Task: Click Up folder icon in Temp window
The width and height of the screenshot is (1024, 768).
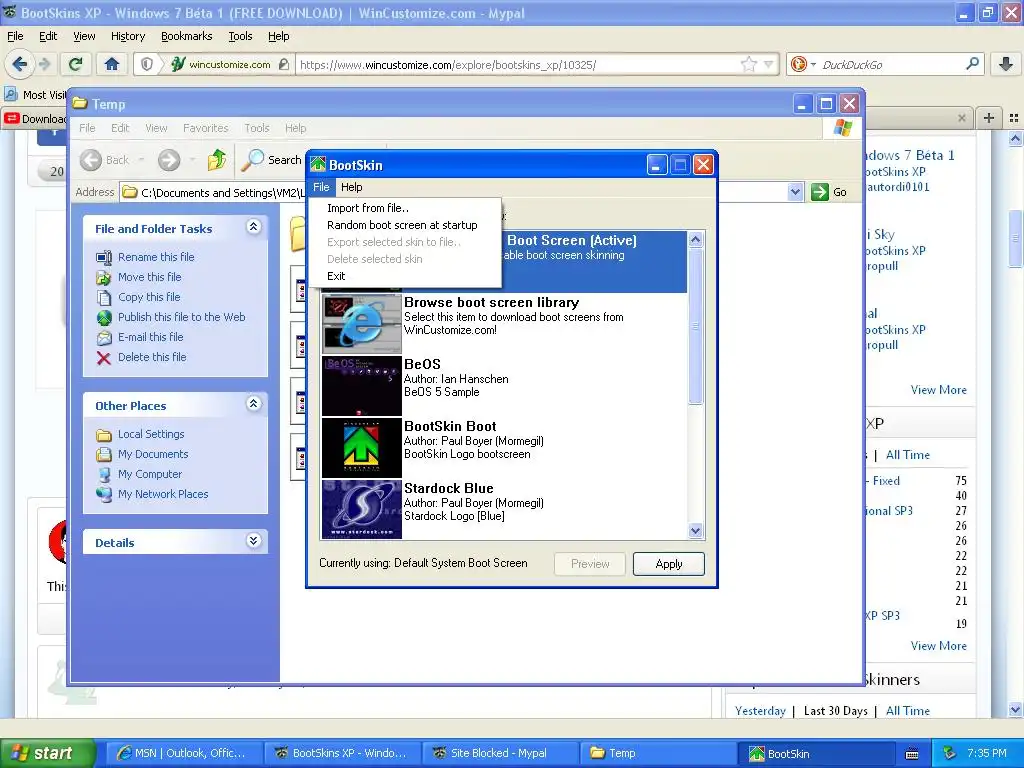Action: coord(217,159)
